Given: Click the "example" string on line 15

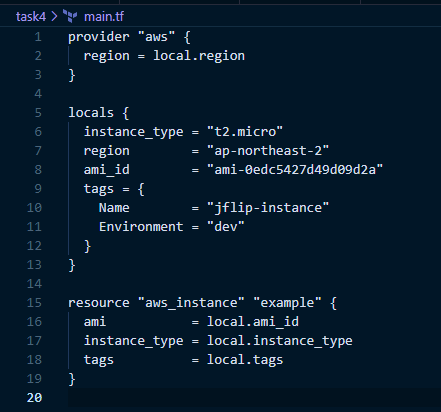Looking at the screenshot, I should 287,303.
